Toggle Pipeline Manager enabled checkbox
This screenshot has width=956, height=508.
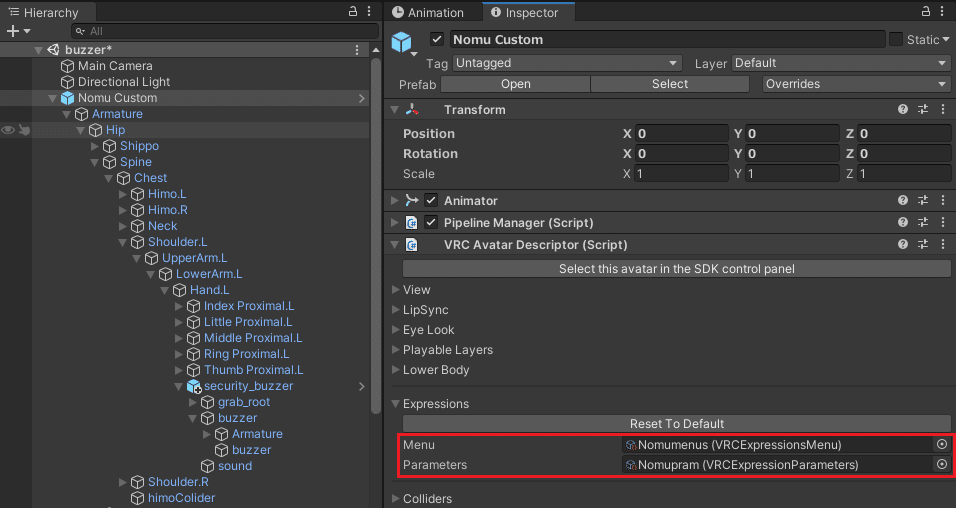click(x=431, y=222)
